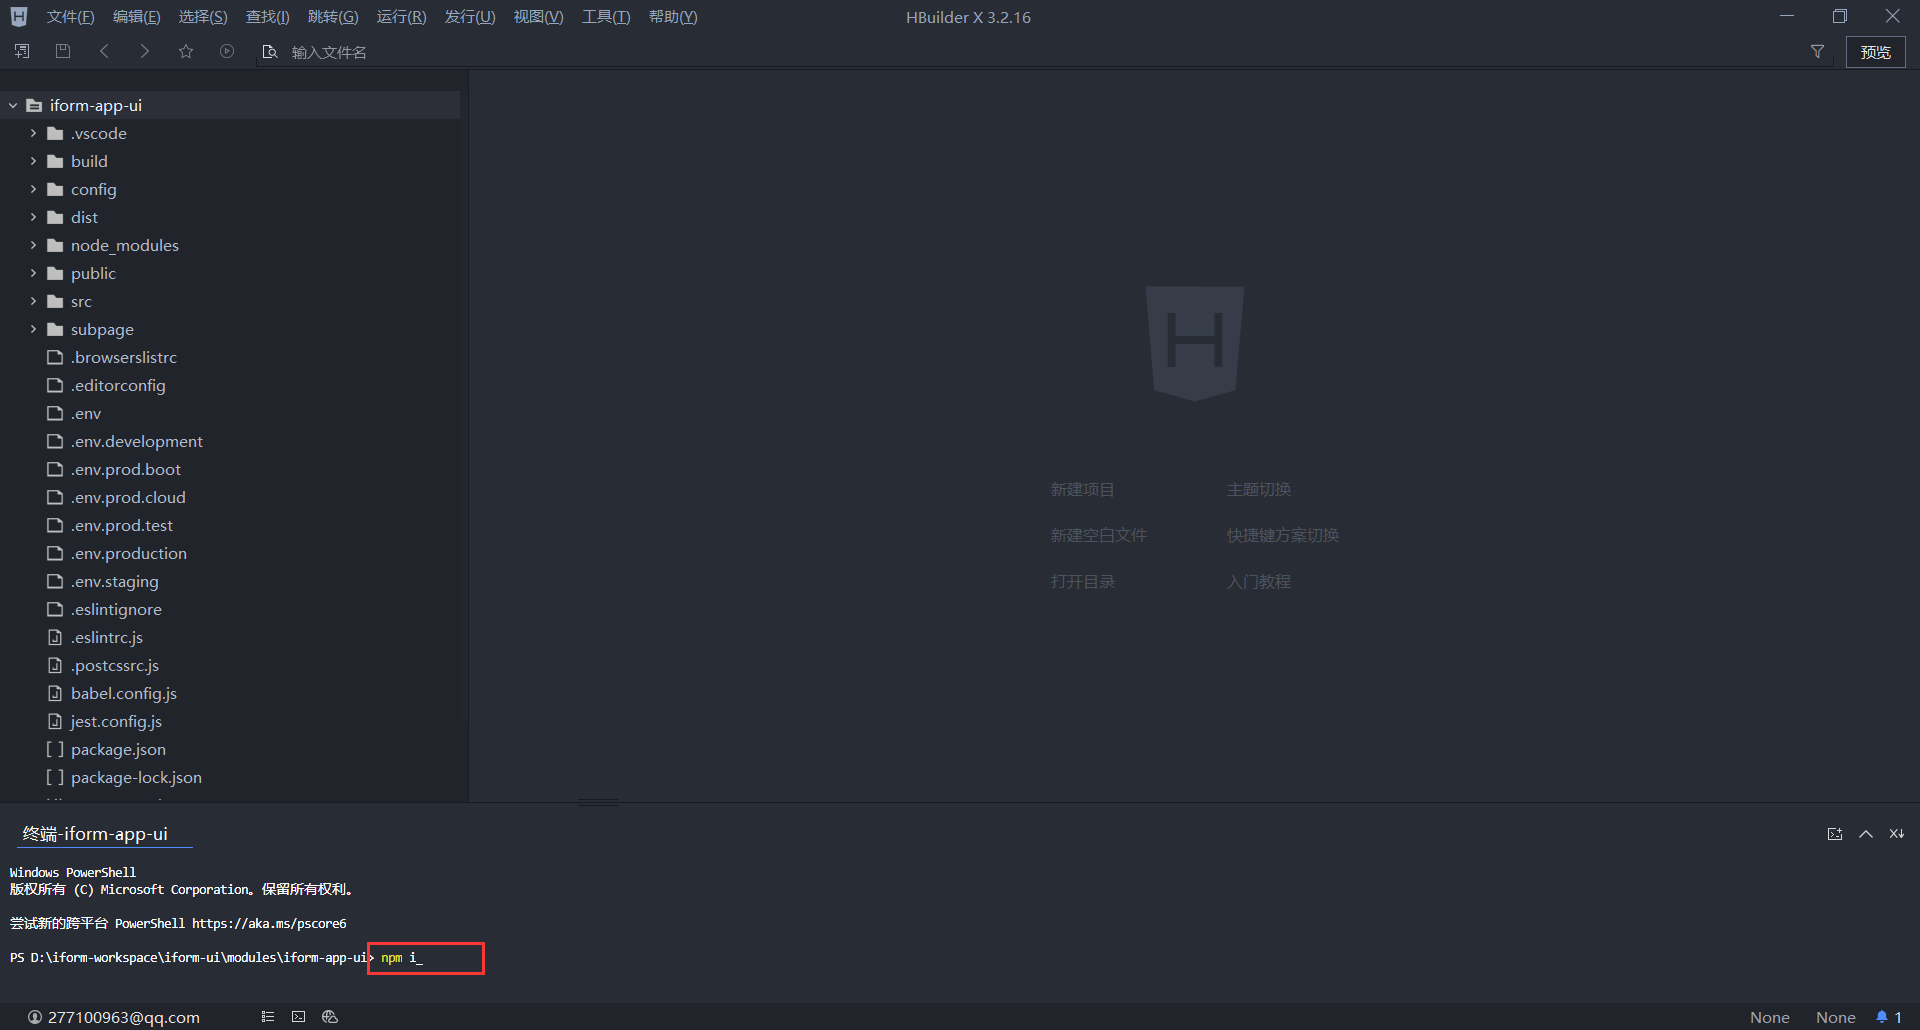The height and width of the screenshot is (1030, 1920).
Task: Collapse the iform-app-ui project root
Action: 13,105
